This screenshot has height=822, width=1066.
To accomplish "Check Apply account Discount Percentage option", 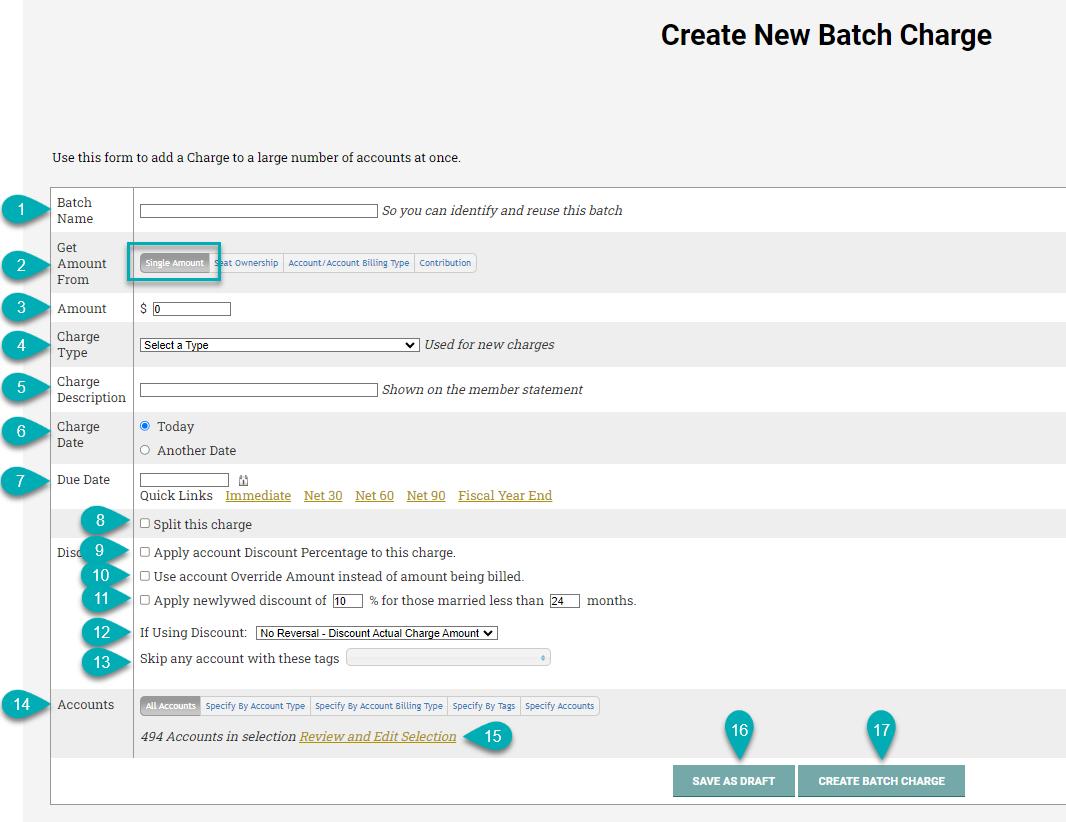I will pyautogui.click(x=144, y=551).
